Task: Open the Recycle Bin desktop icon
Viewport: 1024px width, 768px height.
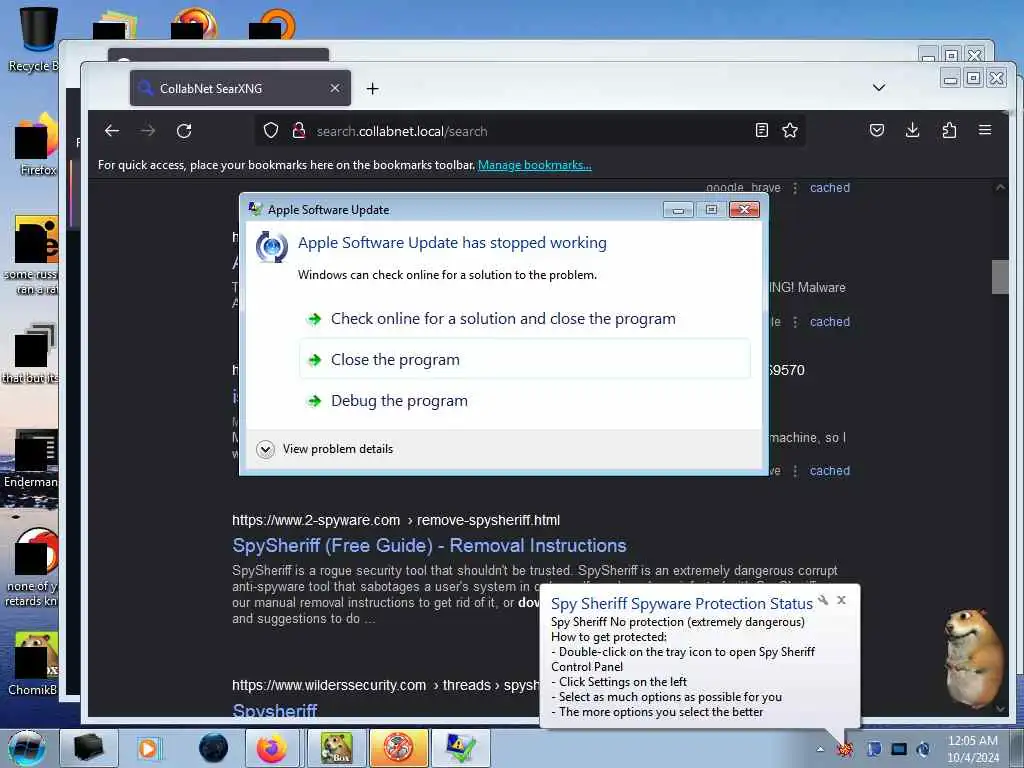Action: 37,39
